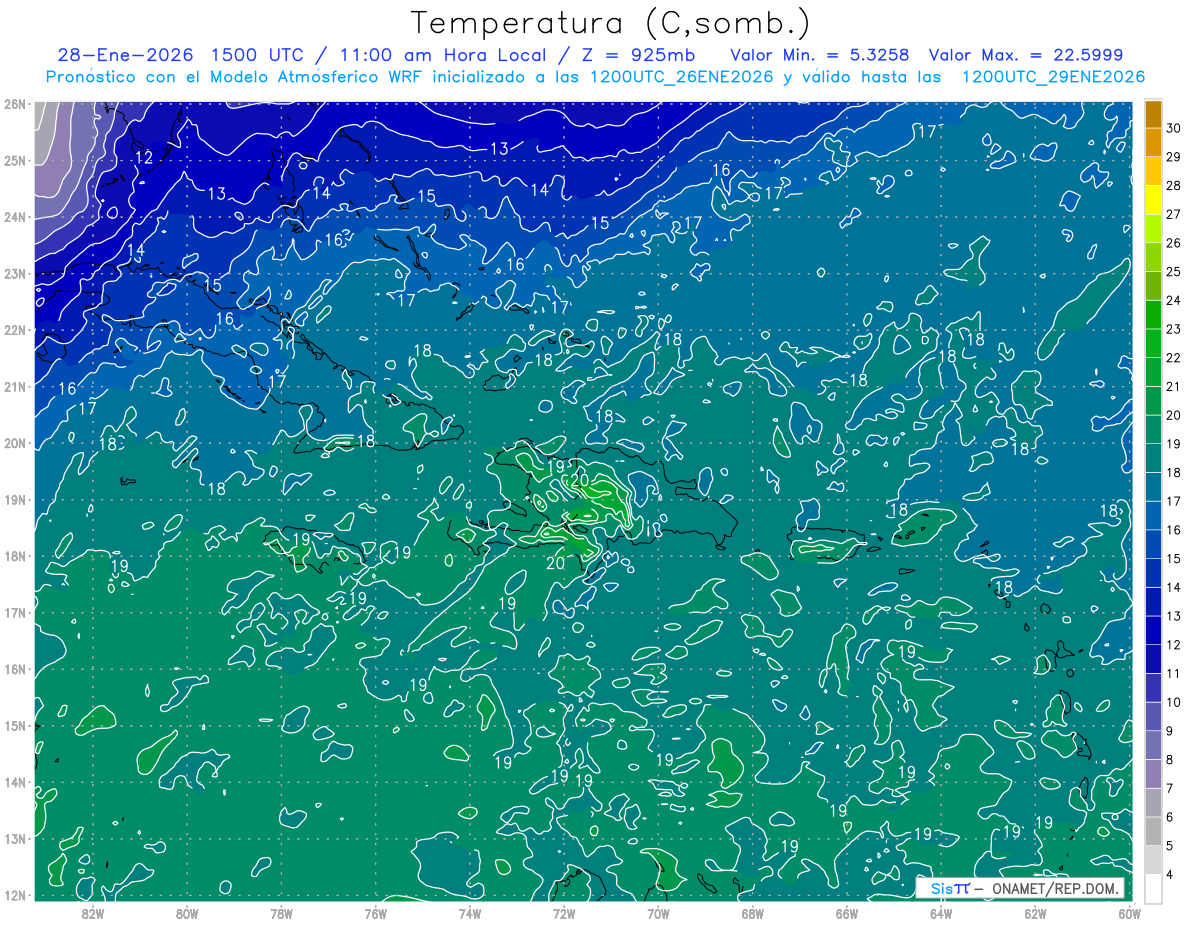Viewport: 1200px width, 927px height.
Task: Click the 60W longitude axis label
Action: (1130, 913)
